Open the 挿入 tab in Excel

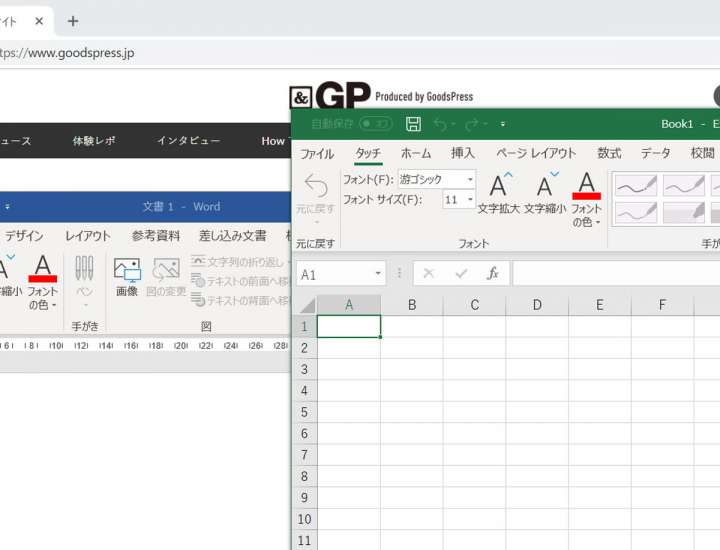[x=462, y=153]
